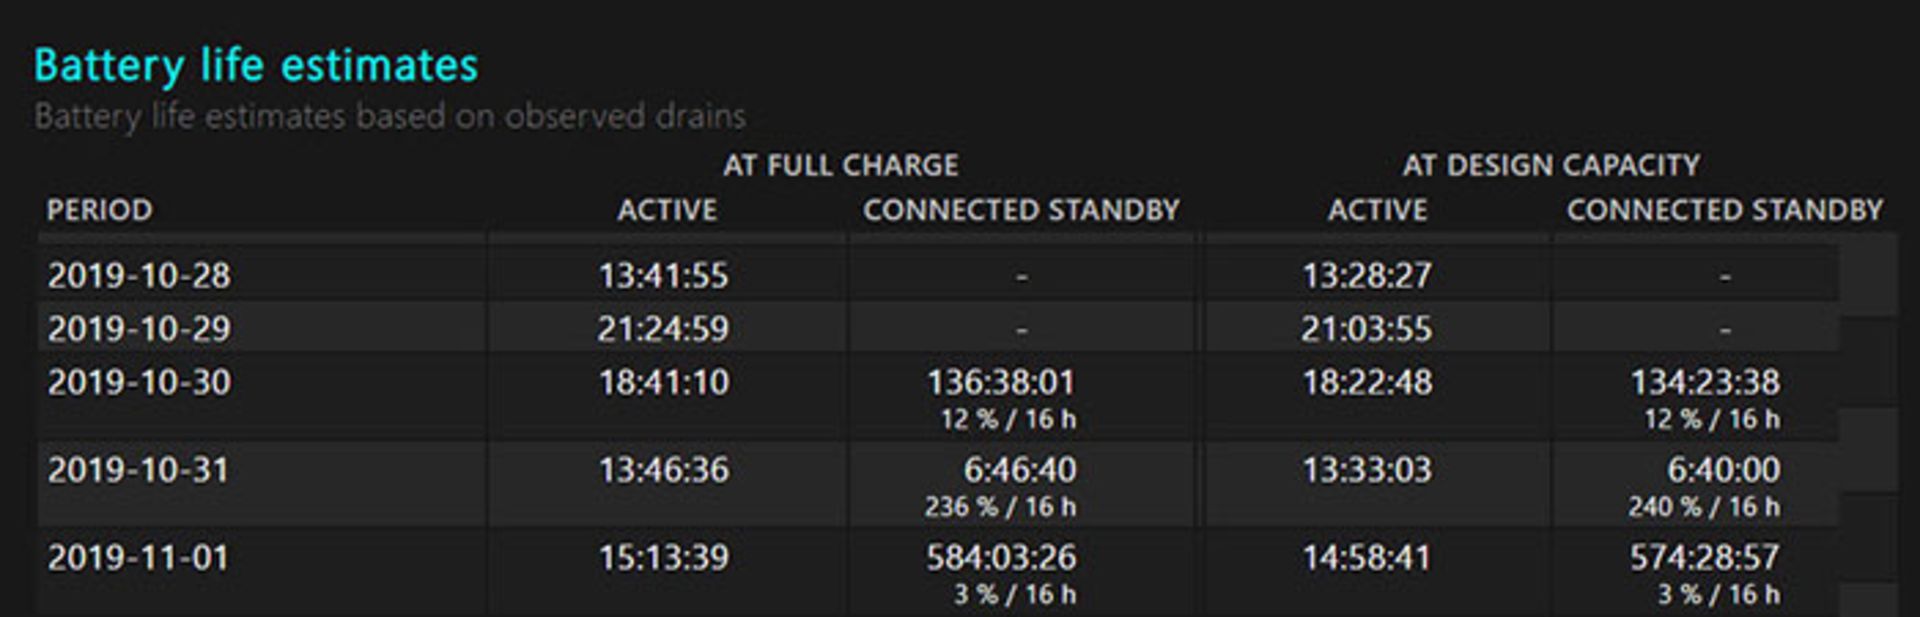The width and height of the screenshot is (1920, 617).
Task: Select the 134:23:38 design capacity standby value
Action: (1705, 382)
